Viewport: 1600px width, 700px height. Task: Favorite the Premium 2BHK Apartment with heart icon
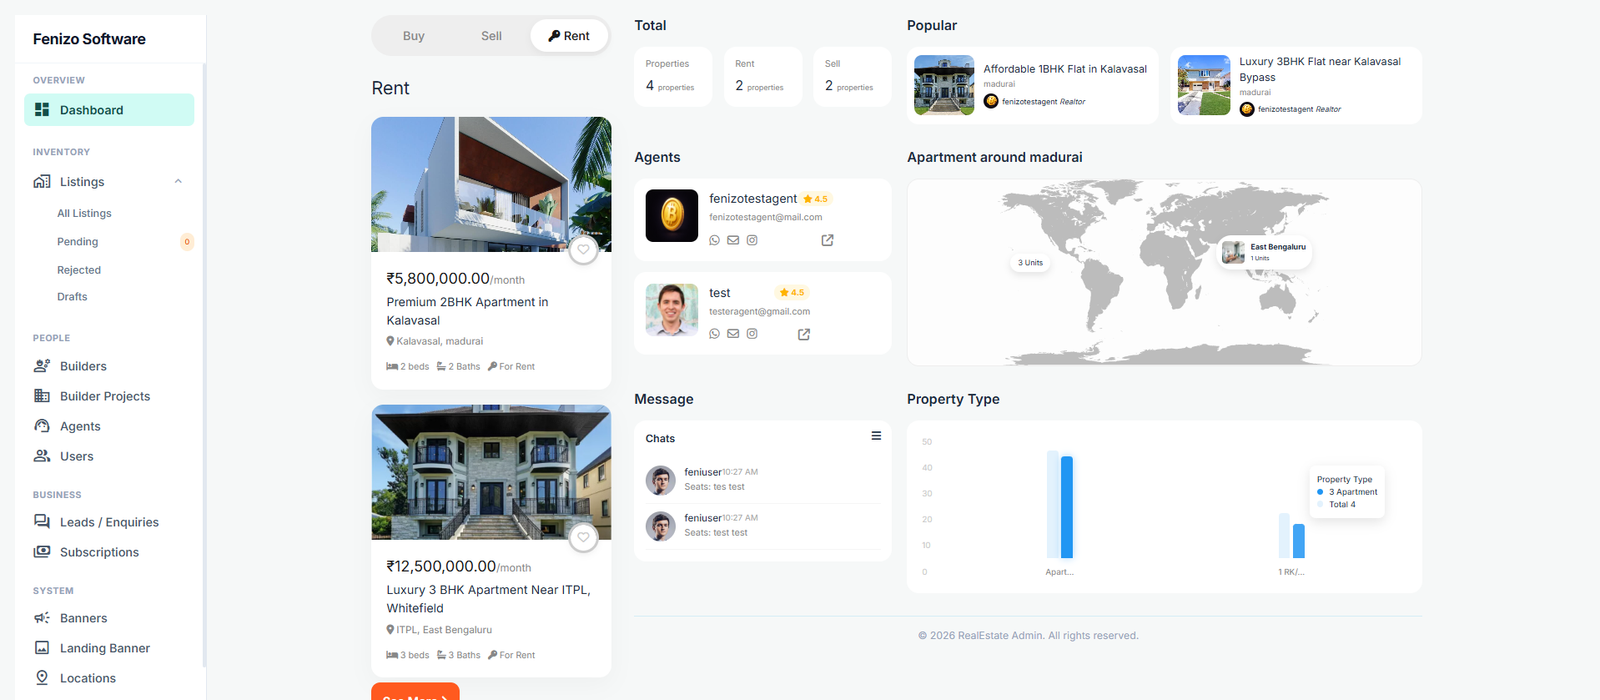pyautogui.click(x=583, y=250)
